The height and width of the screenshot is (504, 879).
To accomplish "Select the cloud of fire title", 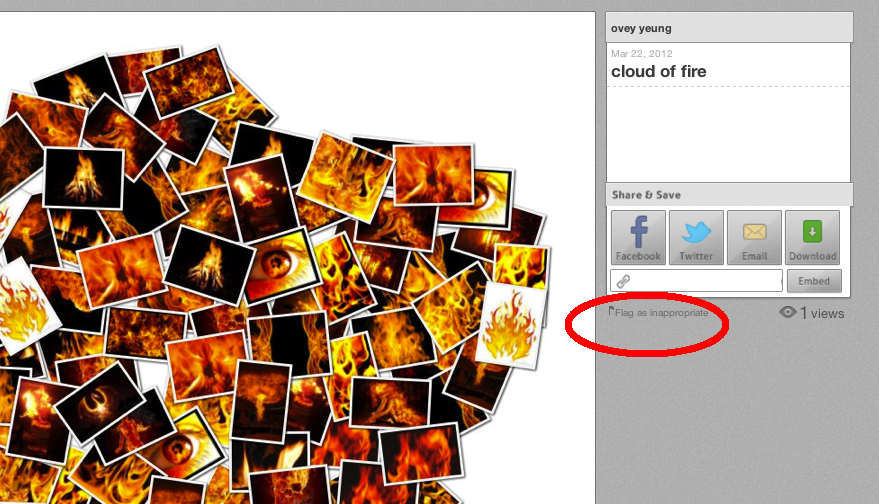I will [x=658, y=72].
